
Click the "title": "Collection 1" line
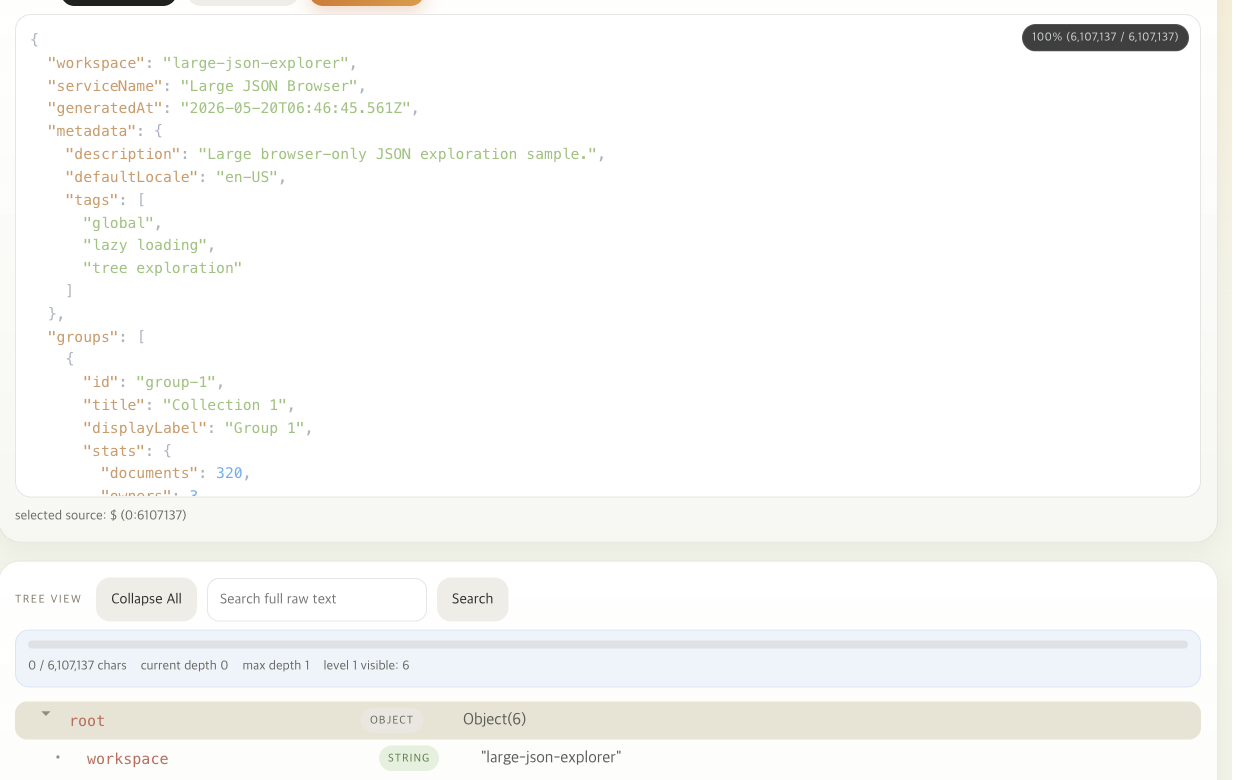[x=189, y=405]
